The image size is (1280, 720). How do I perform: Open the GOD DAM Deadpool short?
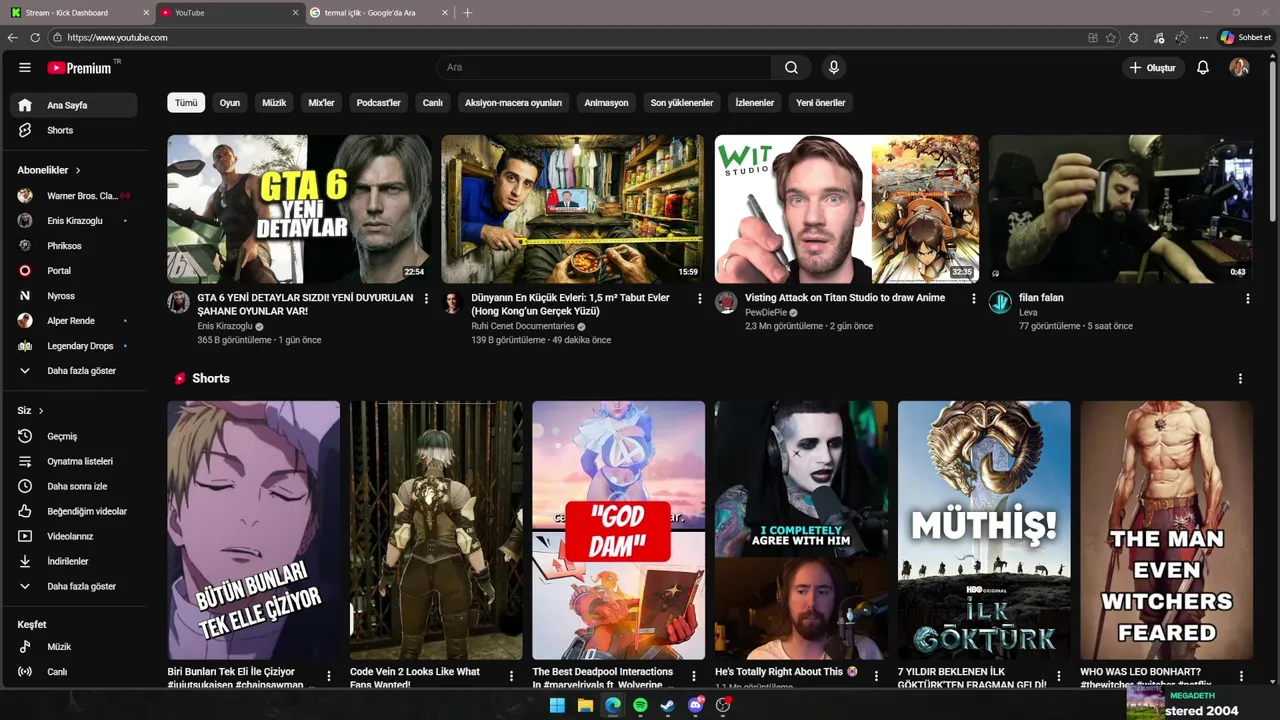pos(619,530)
